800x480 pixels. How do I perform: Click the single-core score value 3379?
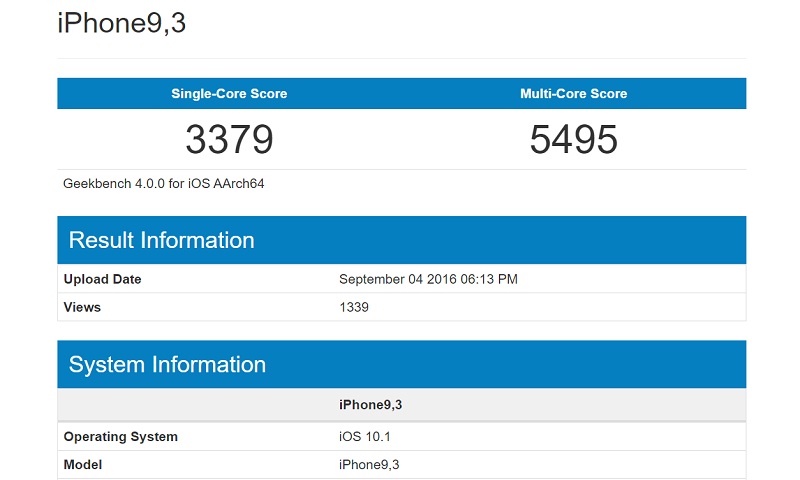click(229, 140)
